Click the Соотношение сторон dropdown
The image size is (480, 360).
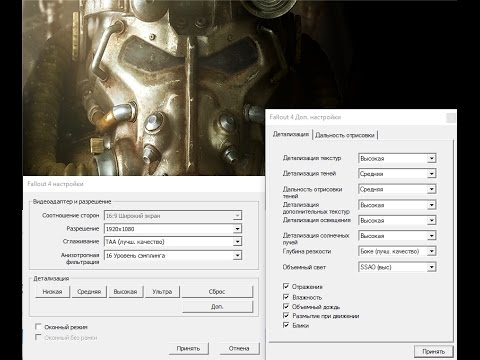(173, 216)
